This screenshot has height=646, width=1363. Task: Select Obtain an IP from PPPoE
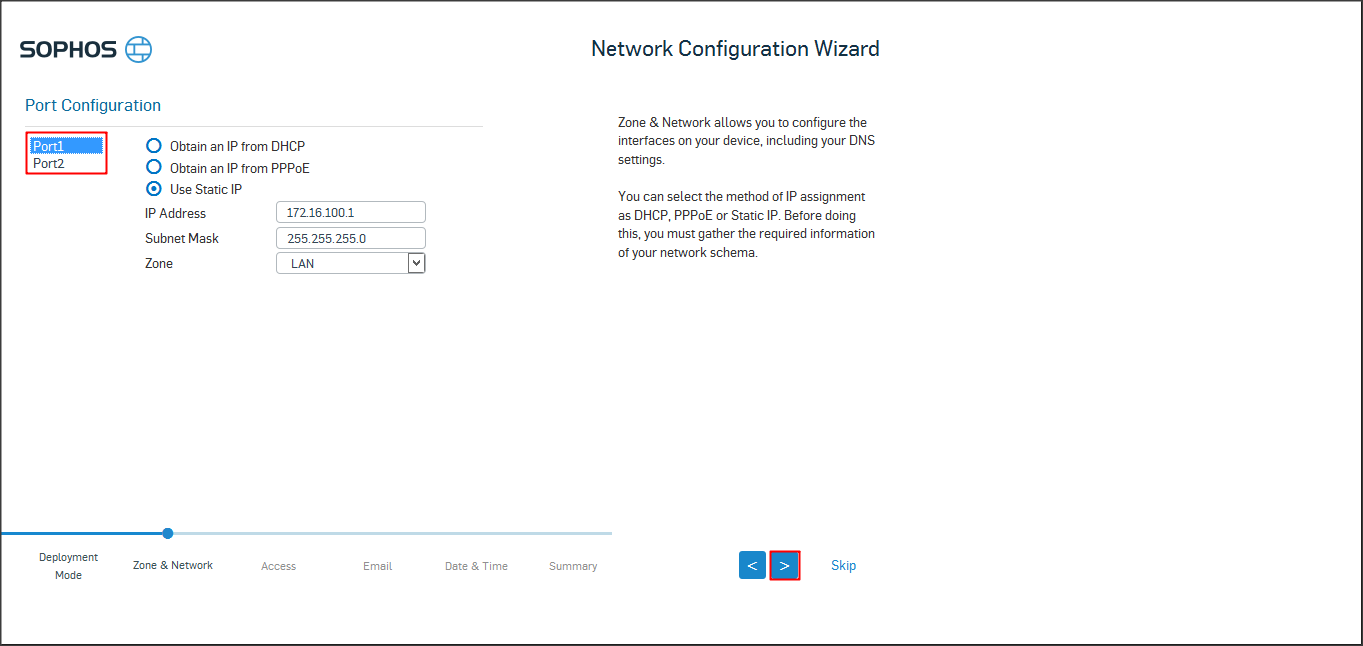pyautogui.click(x=154, y=168)
